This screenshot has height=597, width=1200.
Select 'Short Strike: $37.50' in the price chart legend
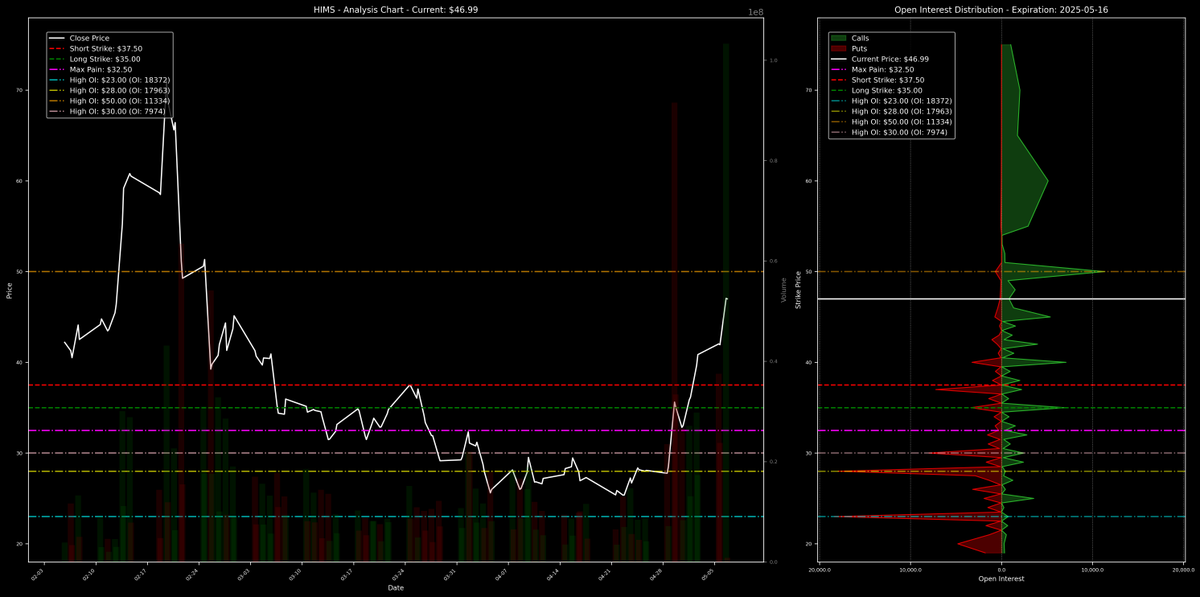[105, 48]
